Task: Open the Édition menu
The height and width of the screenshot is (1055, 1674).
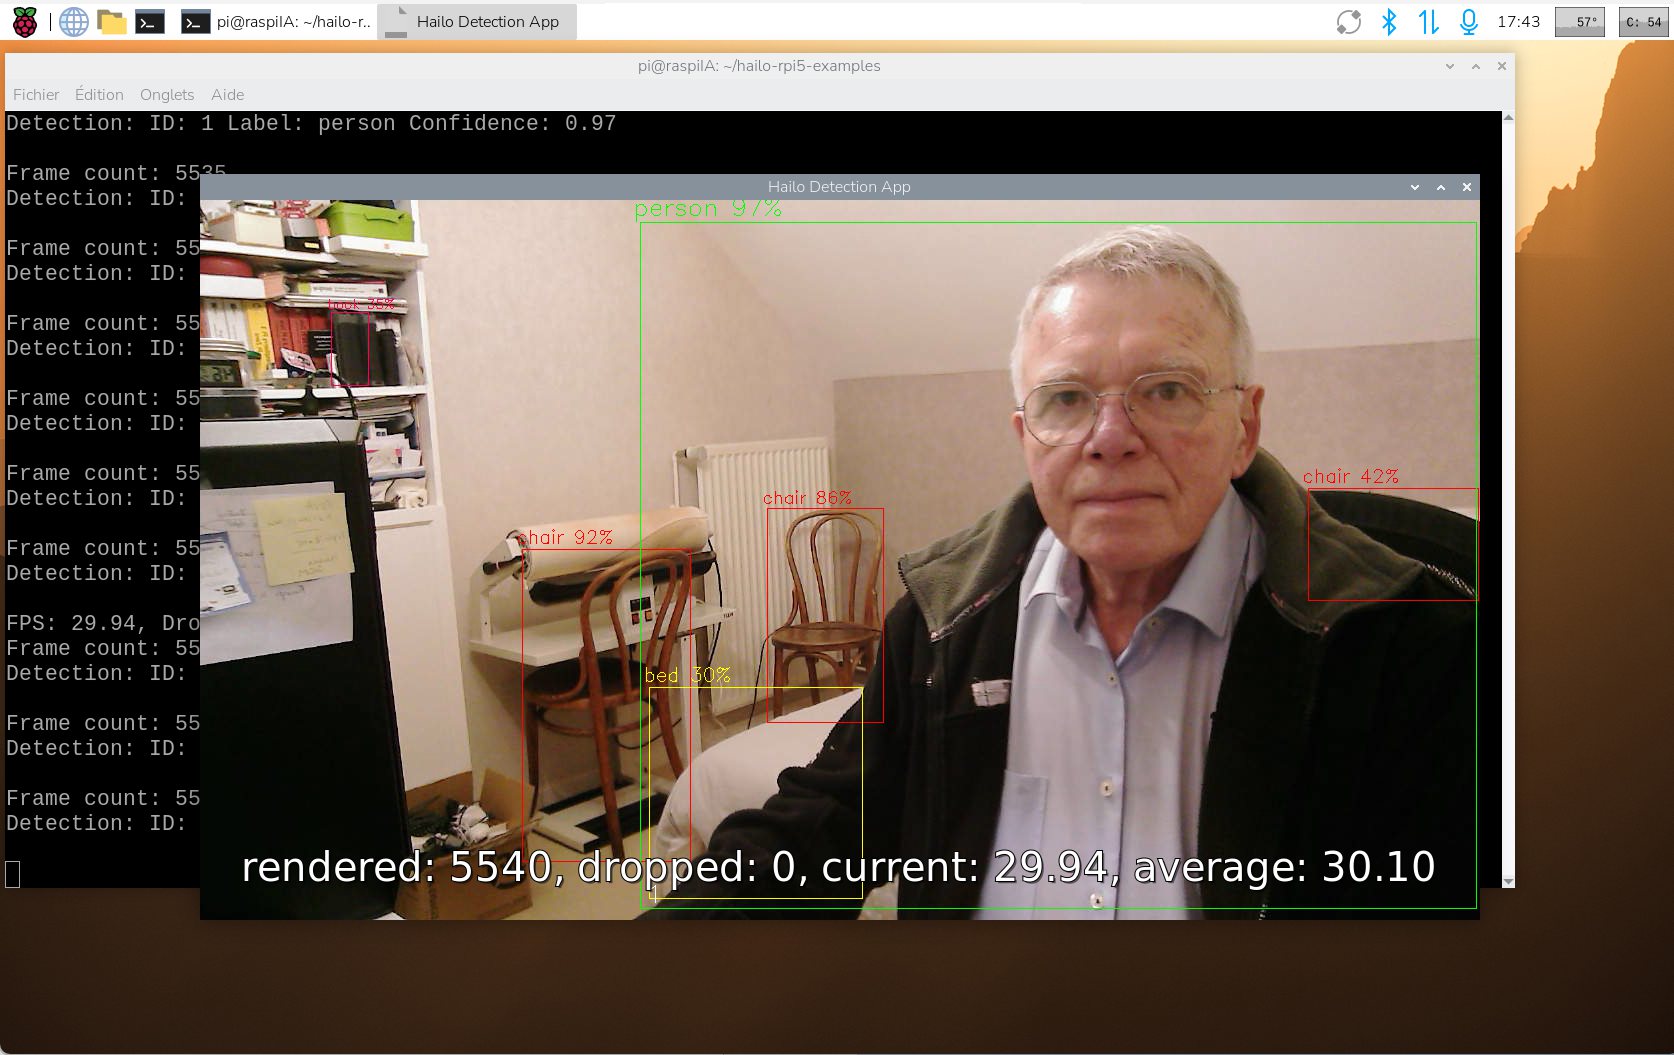Action: click(x=99, y=94)
